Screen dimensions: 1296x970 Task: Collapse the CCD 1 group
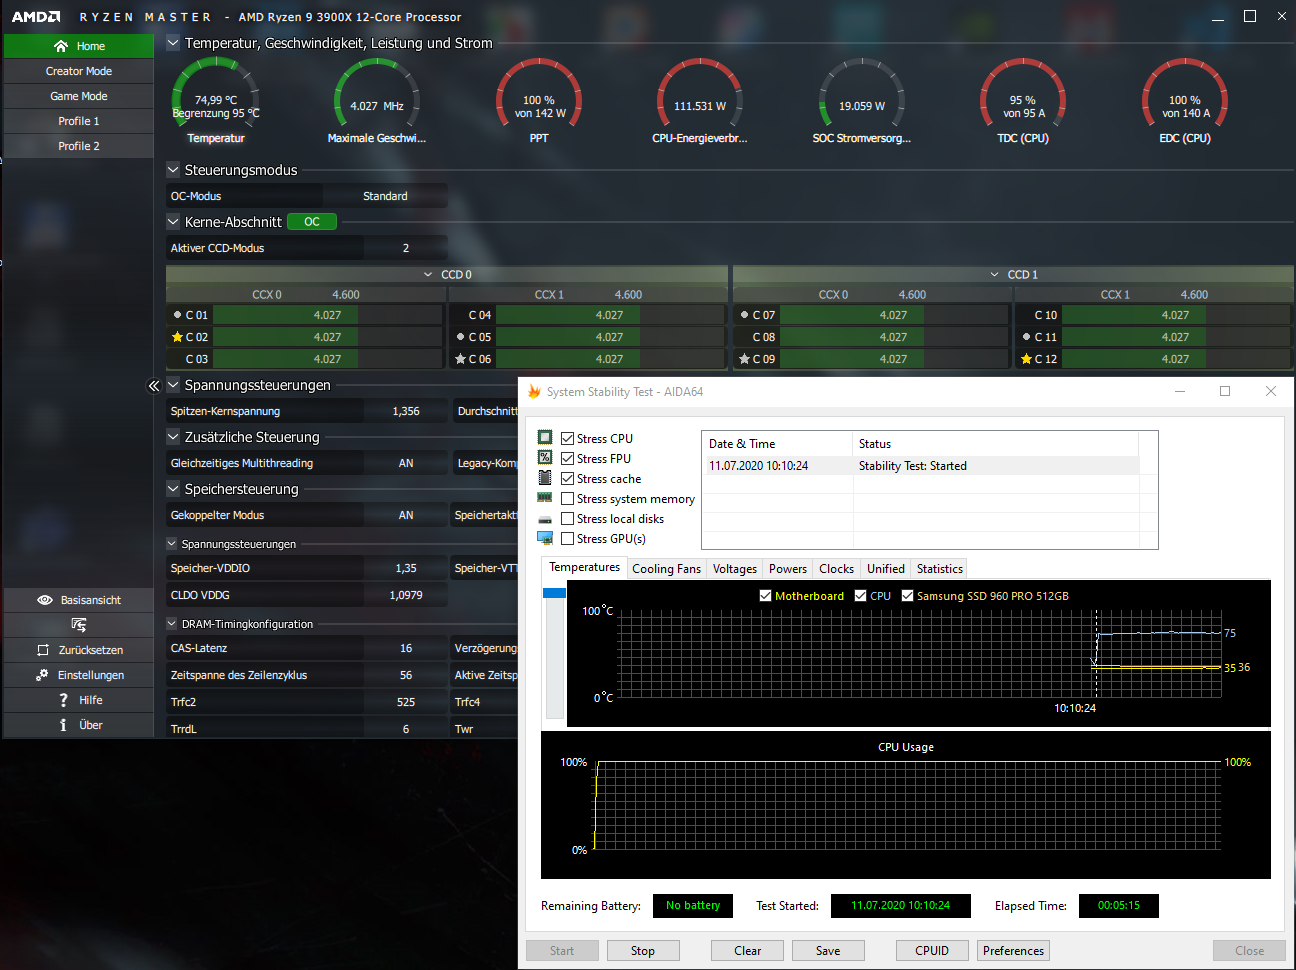(995, 275)
